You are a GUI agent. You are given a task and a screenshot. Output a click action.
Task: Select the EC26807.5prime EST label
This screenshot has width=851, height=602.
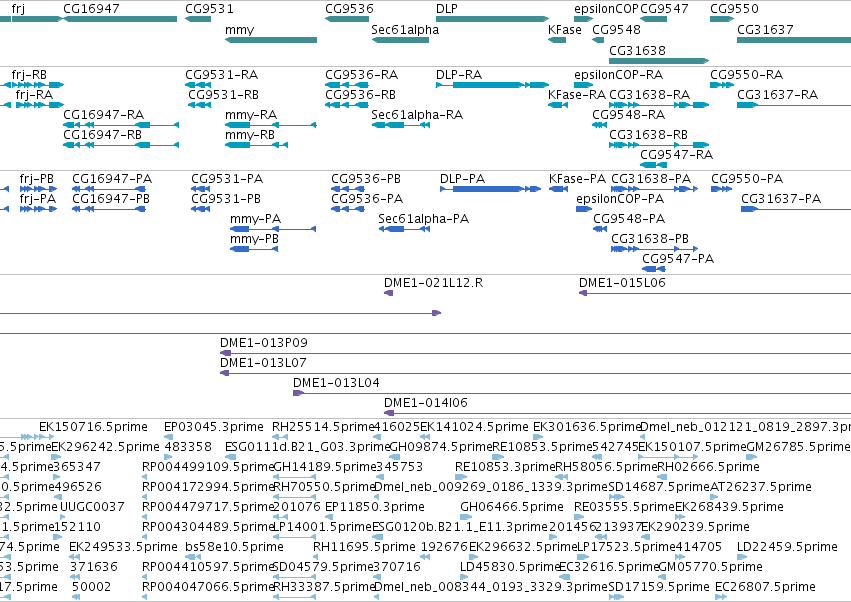tap(765, 587)
